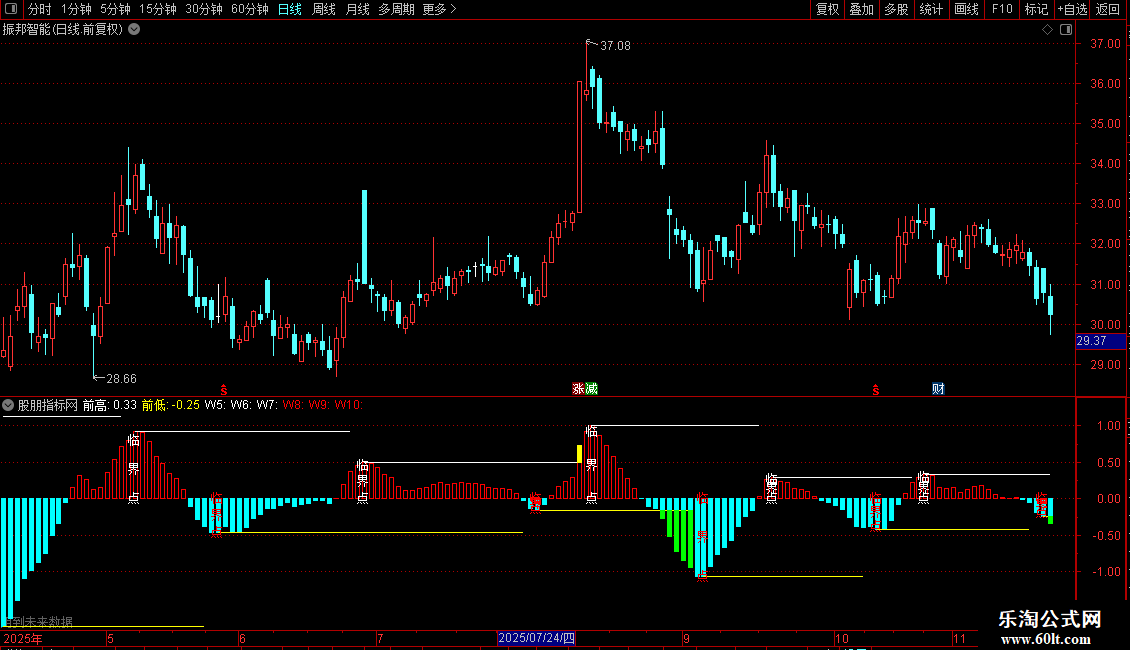Viewport: 1130px width, 650px height.
Task: Click the 28.66 low price label
Action: click(x=121, y=378)
